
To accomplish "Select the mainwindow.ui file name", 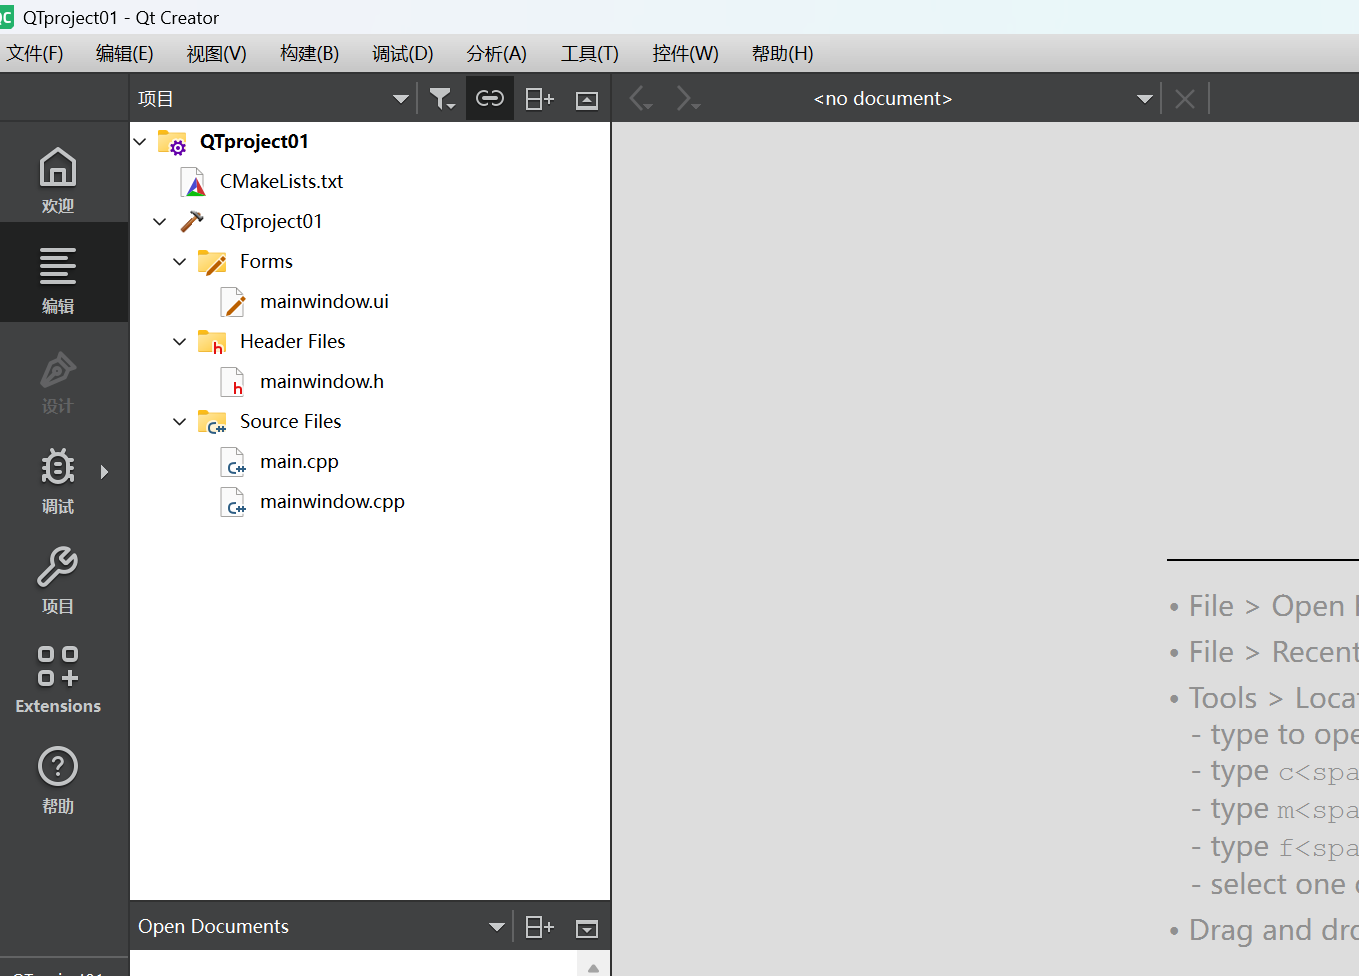I will click(x=324, y=302).
